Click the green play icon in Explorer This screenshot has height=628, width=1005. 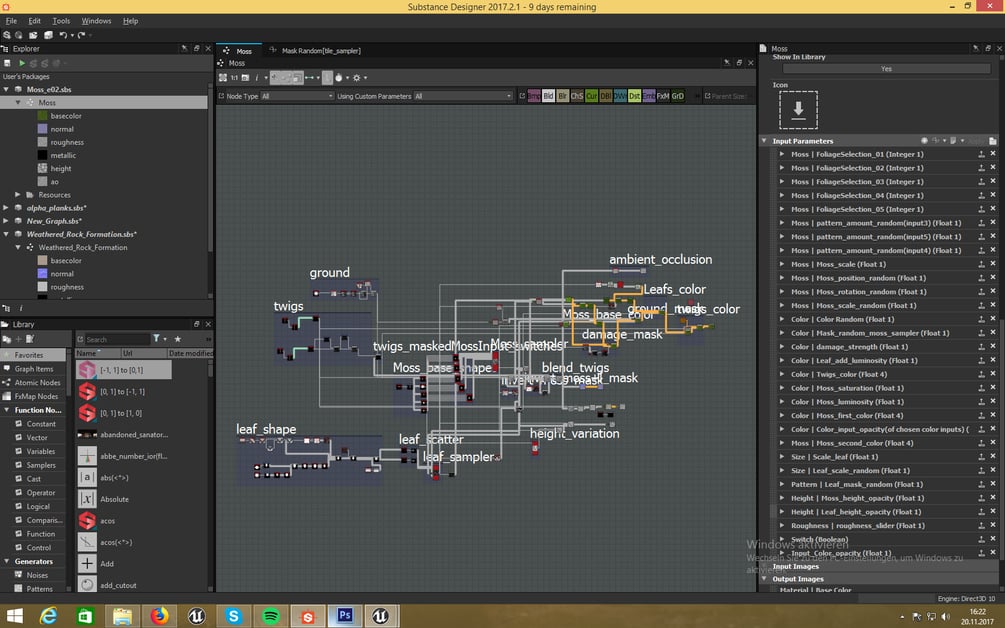pyautogui.click(x=22, y=63)
